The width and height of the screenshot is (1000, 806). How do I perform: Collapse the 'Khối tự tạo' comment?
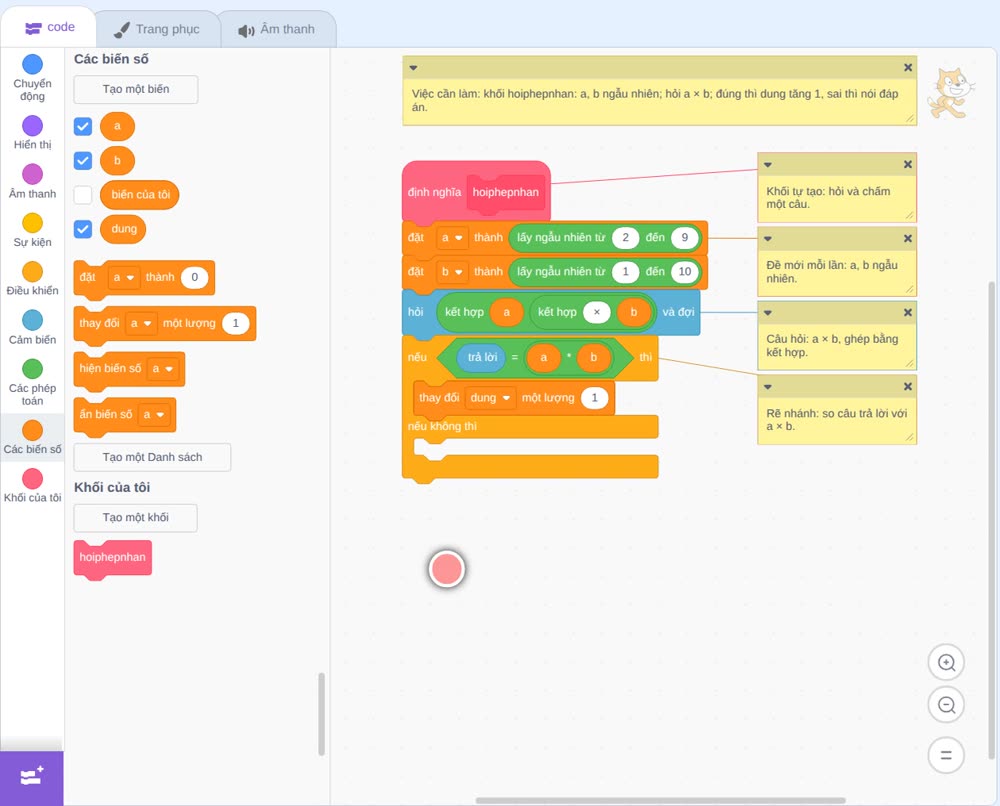click(768, 165)
